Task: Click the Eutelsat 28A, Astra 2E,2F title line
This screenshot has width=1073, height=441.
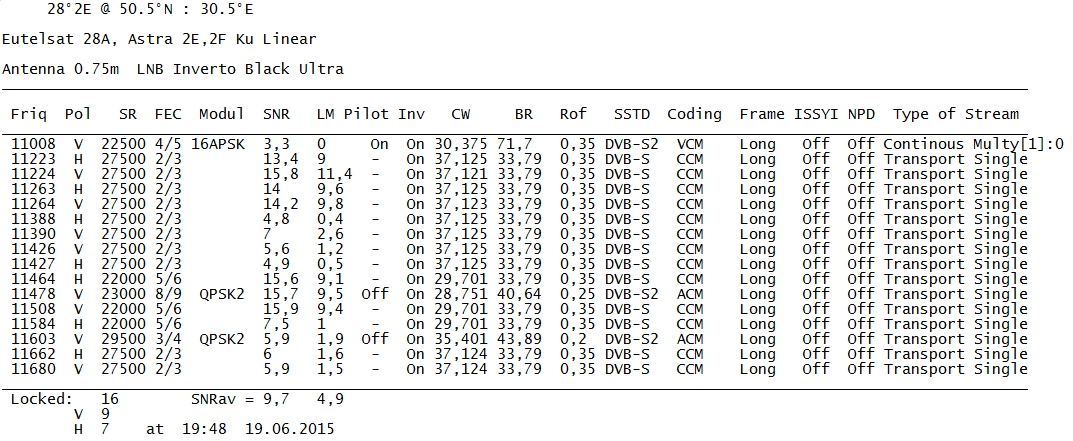Action: coord(159,39)
